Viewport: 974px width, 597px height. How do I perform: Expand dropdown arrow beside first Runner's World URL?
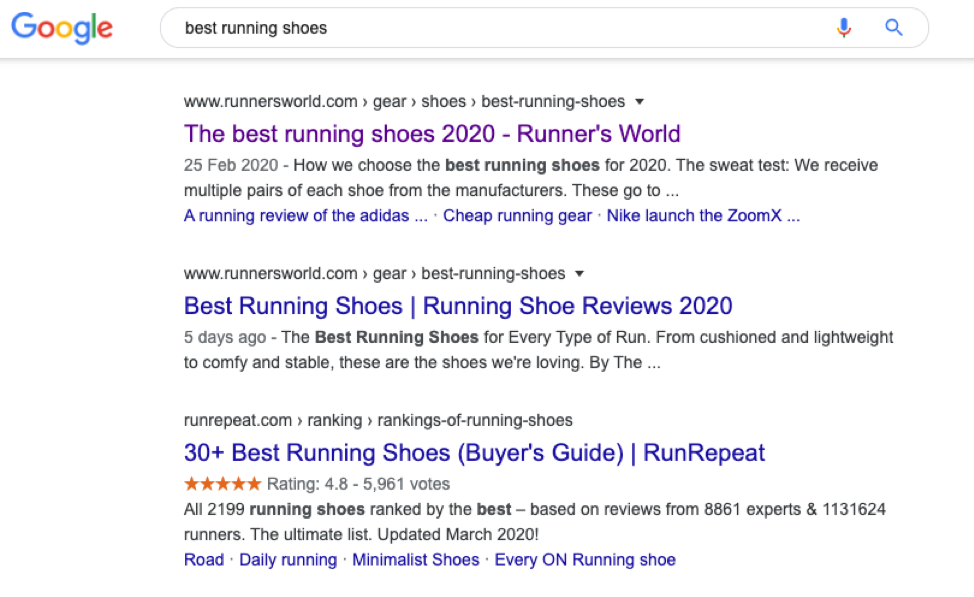coord(640,102)
